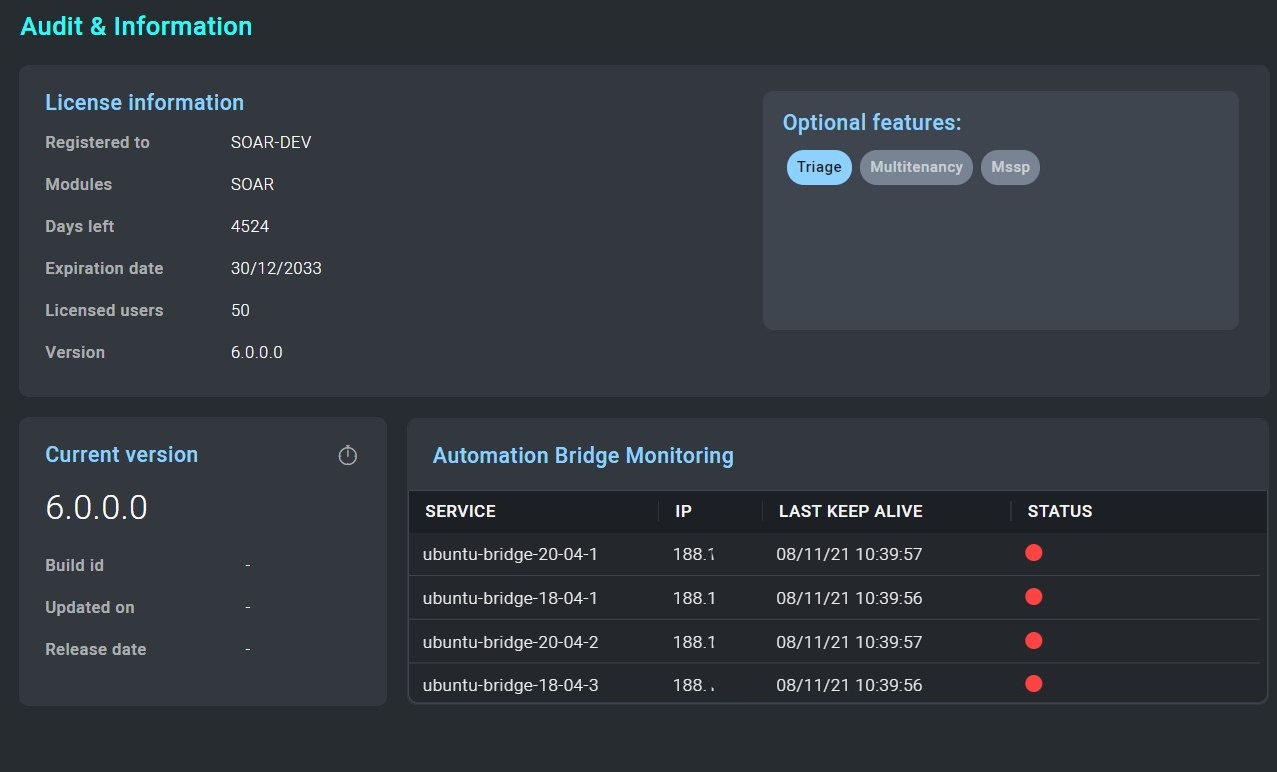This screenshot has width=1277, height=772.
Task: Click the Automation Bridge Monitoring heading
Action: click(583, 456)
